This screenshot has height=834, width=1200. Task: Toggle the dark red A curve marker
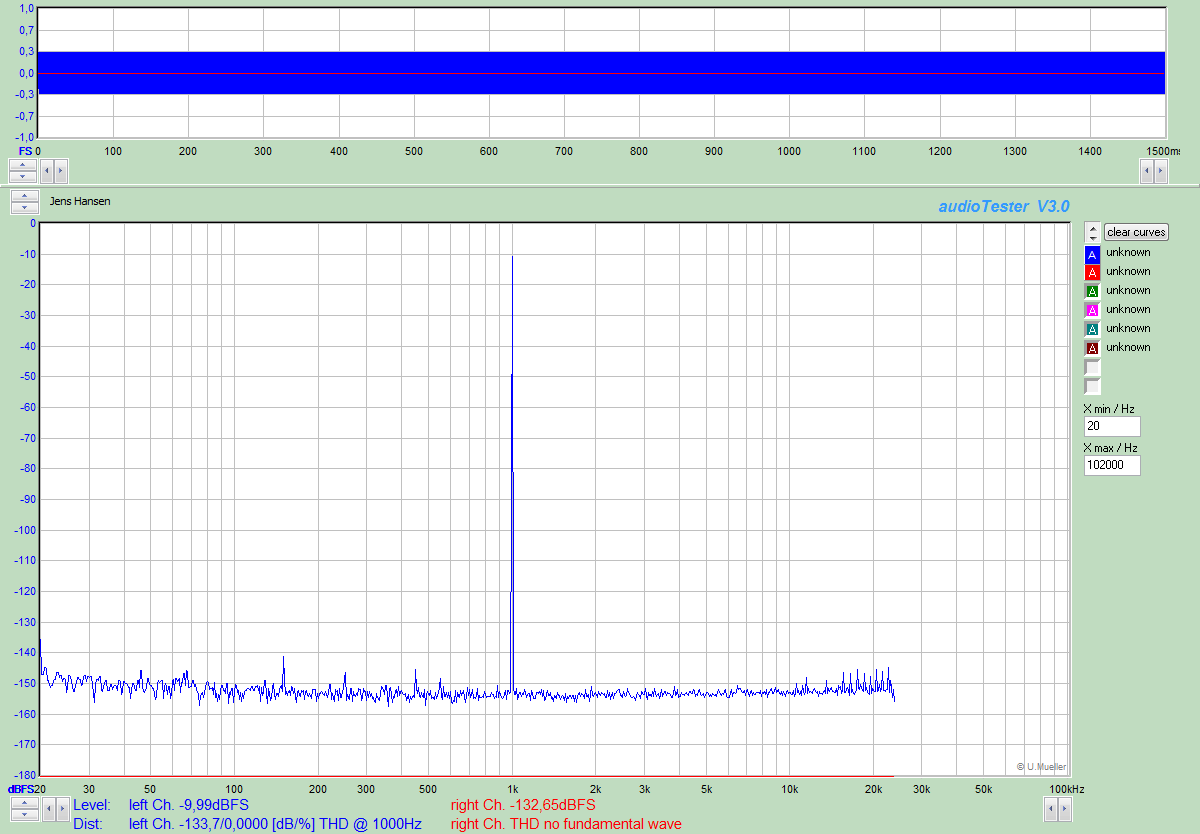coord(1092,348)
